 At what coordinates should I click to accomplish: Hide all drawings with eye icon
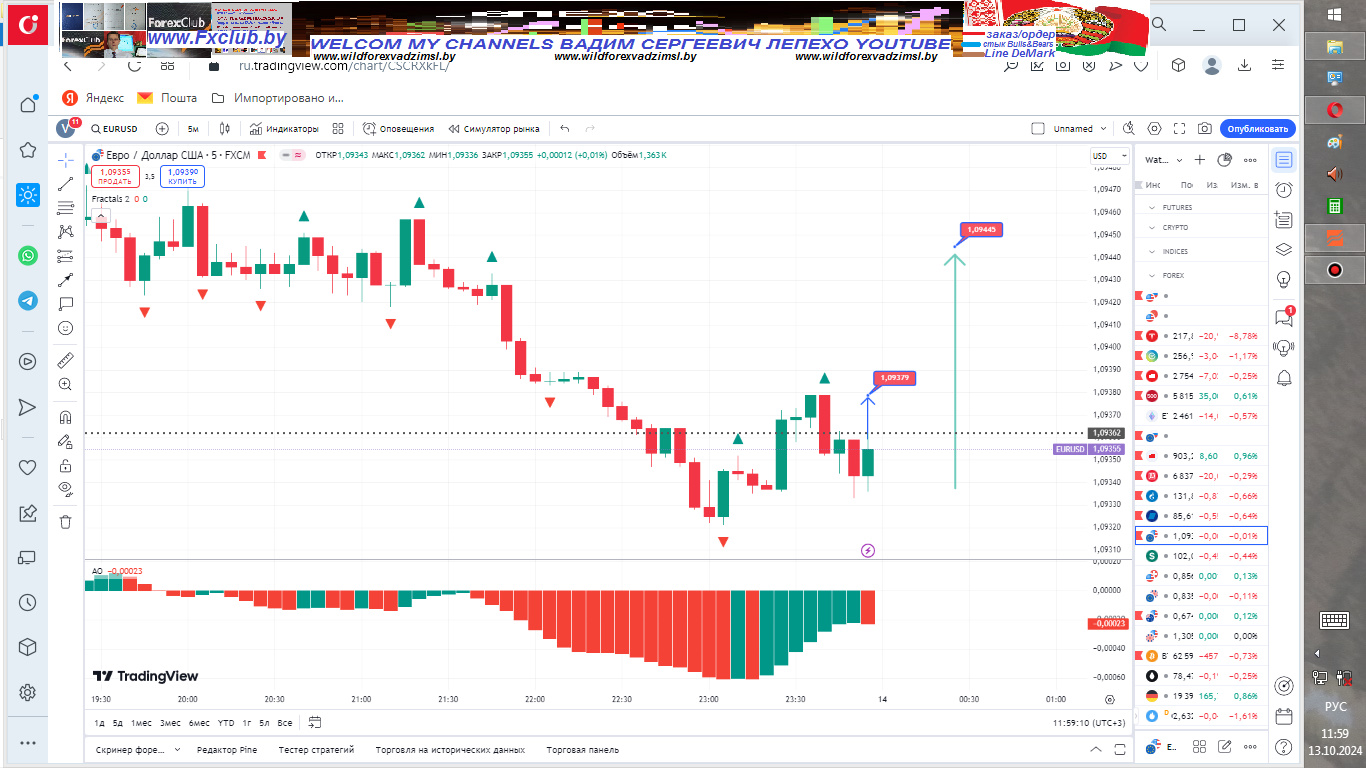pyautogui.click(x=65, y=488)
